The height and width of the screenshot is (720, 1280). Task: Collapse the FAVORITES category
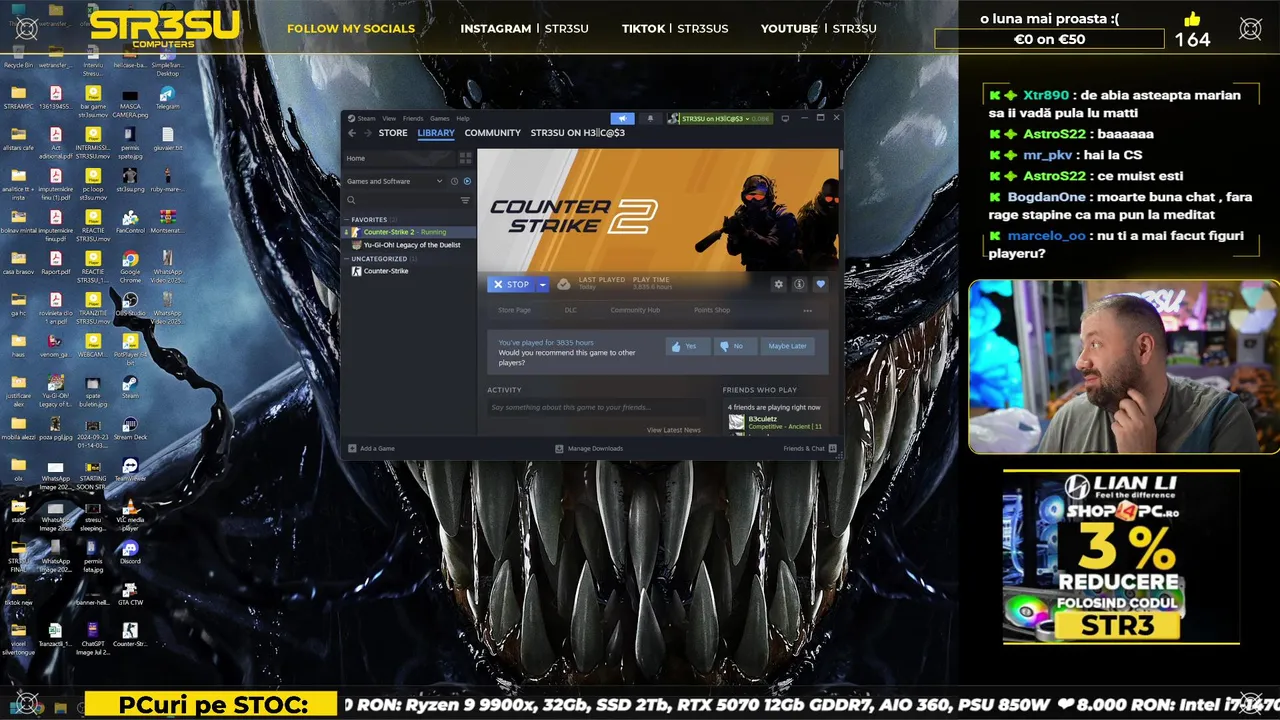pos(367,219)
